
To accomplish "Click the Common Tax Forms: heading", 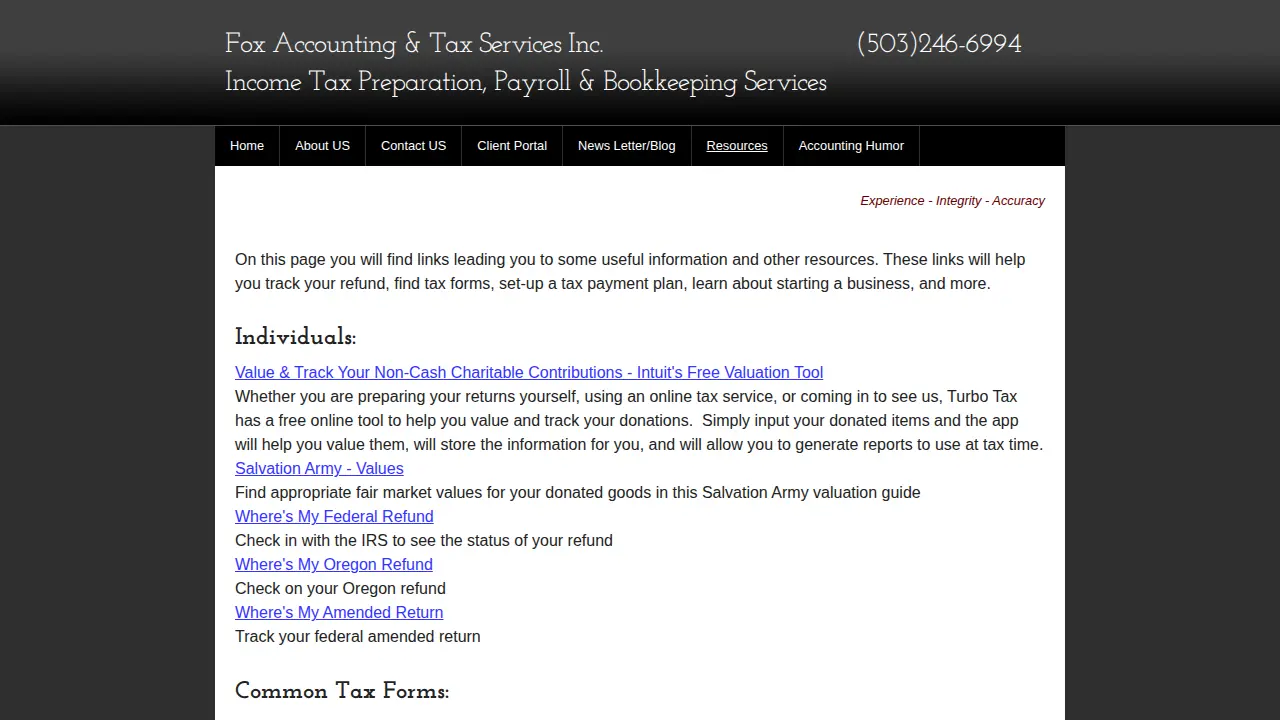I will [342, 691].
